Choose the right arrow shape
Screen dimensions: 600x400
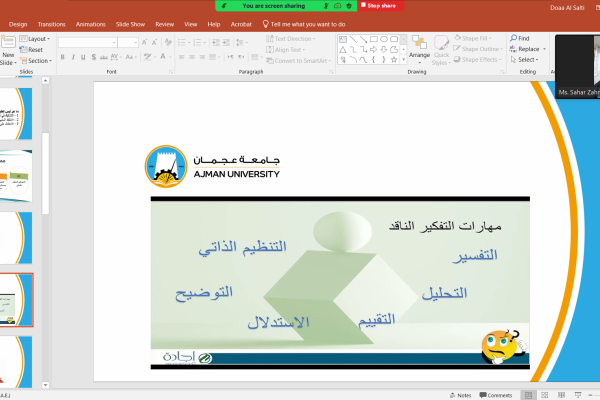click(373, 49)
